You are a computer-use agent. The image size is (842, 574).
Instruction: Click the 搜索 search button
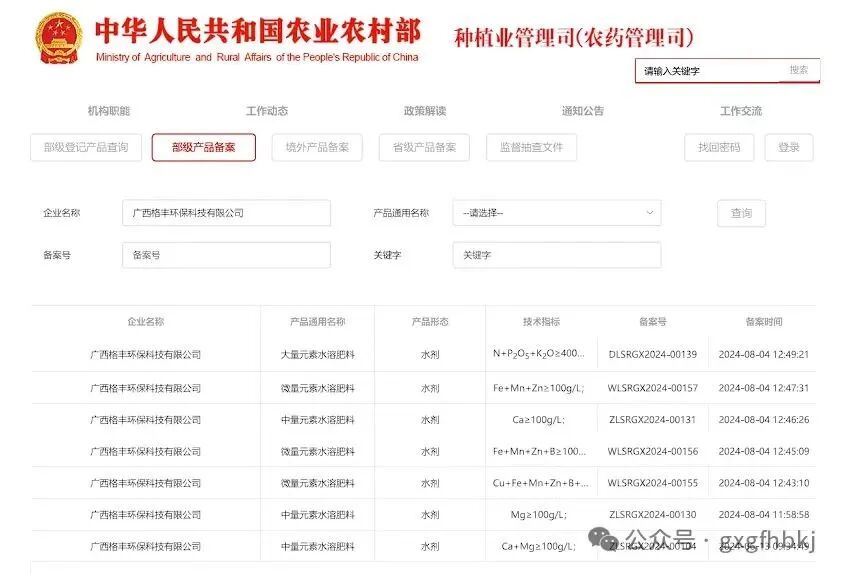pos(799,70)
